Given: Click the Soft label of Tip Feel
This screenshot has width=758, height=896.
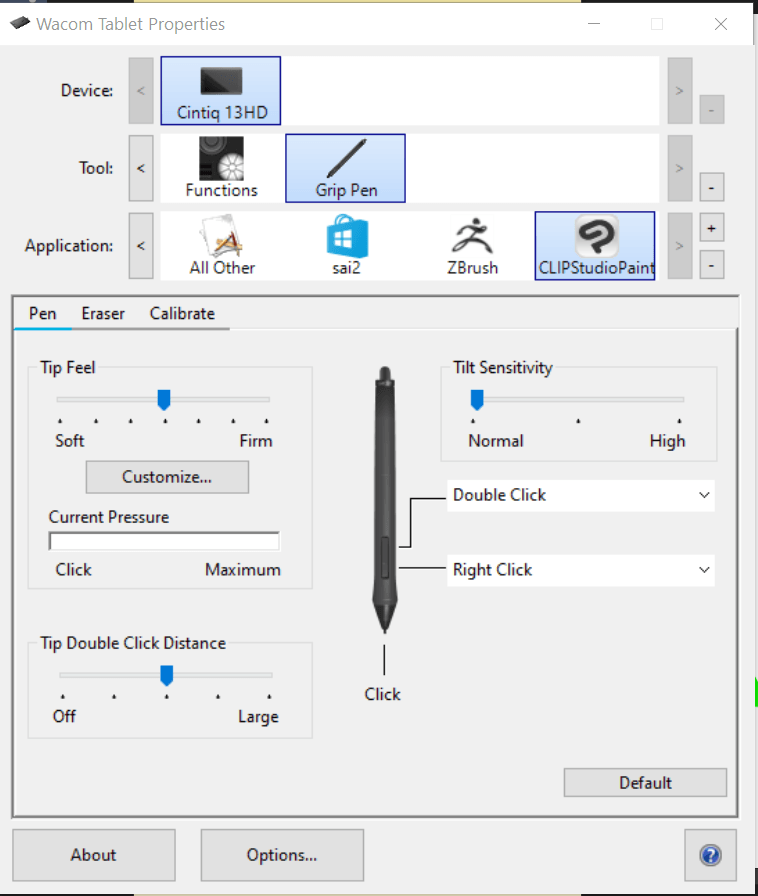Looking at the screenshot, I should [x=70, y=441].
